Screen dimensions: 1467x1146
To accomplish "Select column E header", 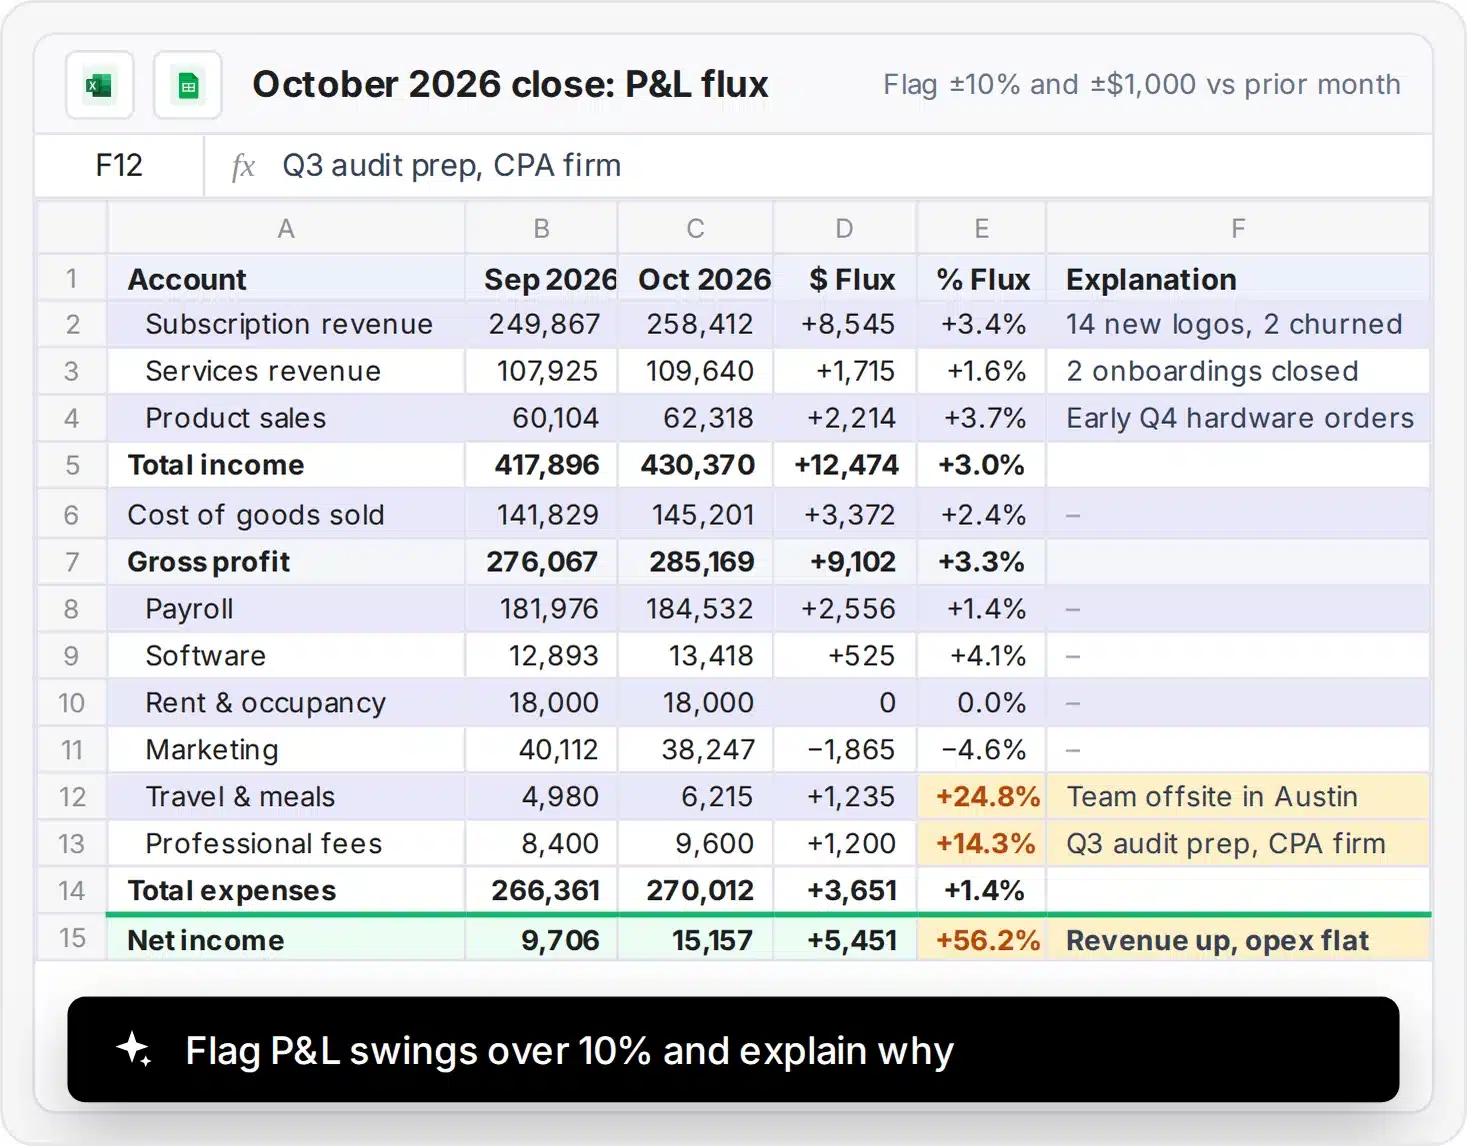I will pyautogui.click(x=982, y=229).
